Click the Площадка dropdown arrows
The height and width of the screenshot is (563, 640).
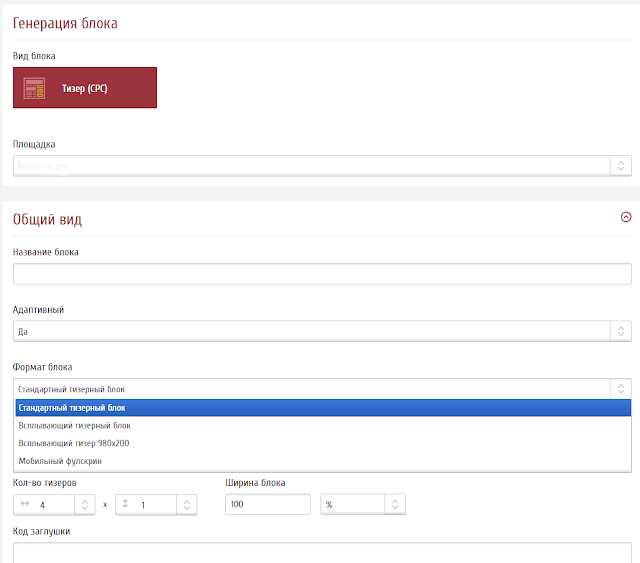click(x=621, y=166)
